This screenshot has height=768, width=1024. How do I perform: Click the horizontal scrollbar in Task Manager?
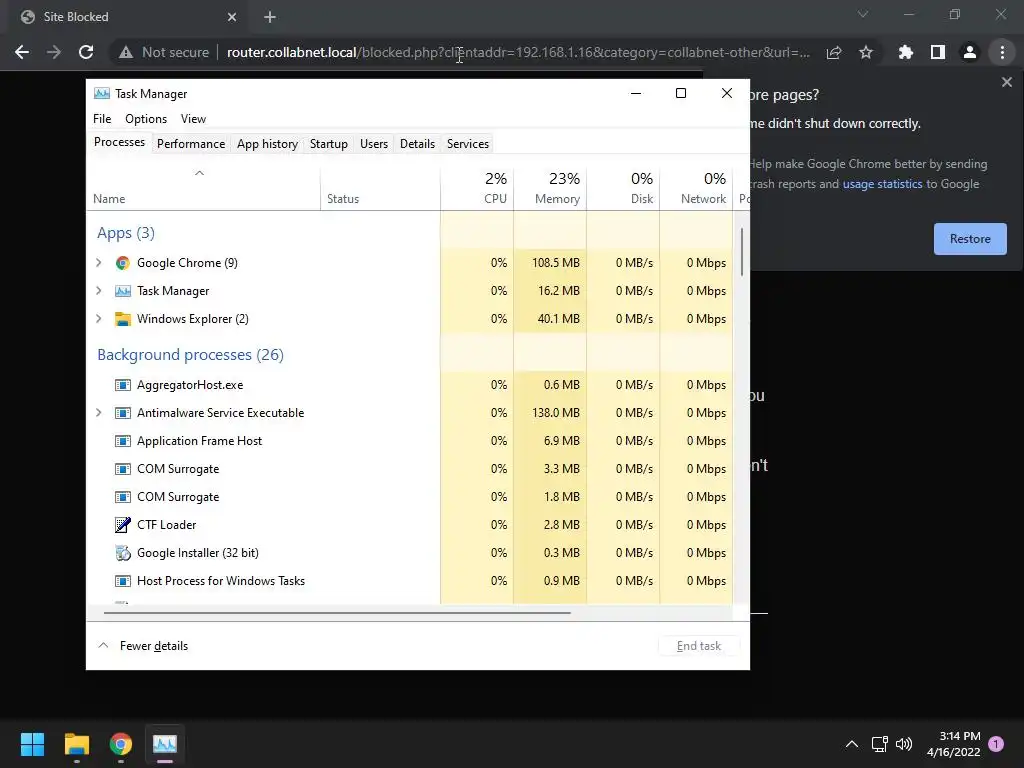337,613
